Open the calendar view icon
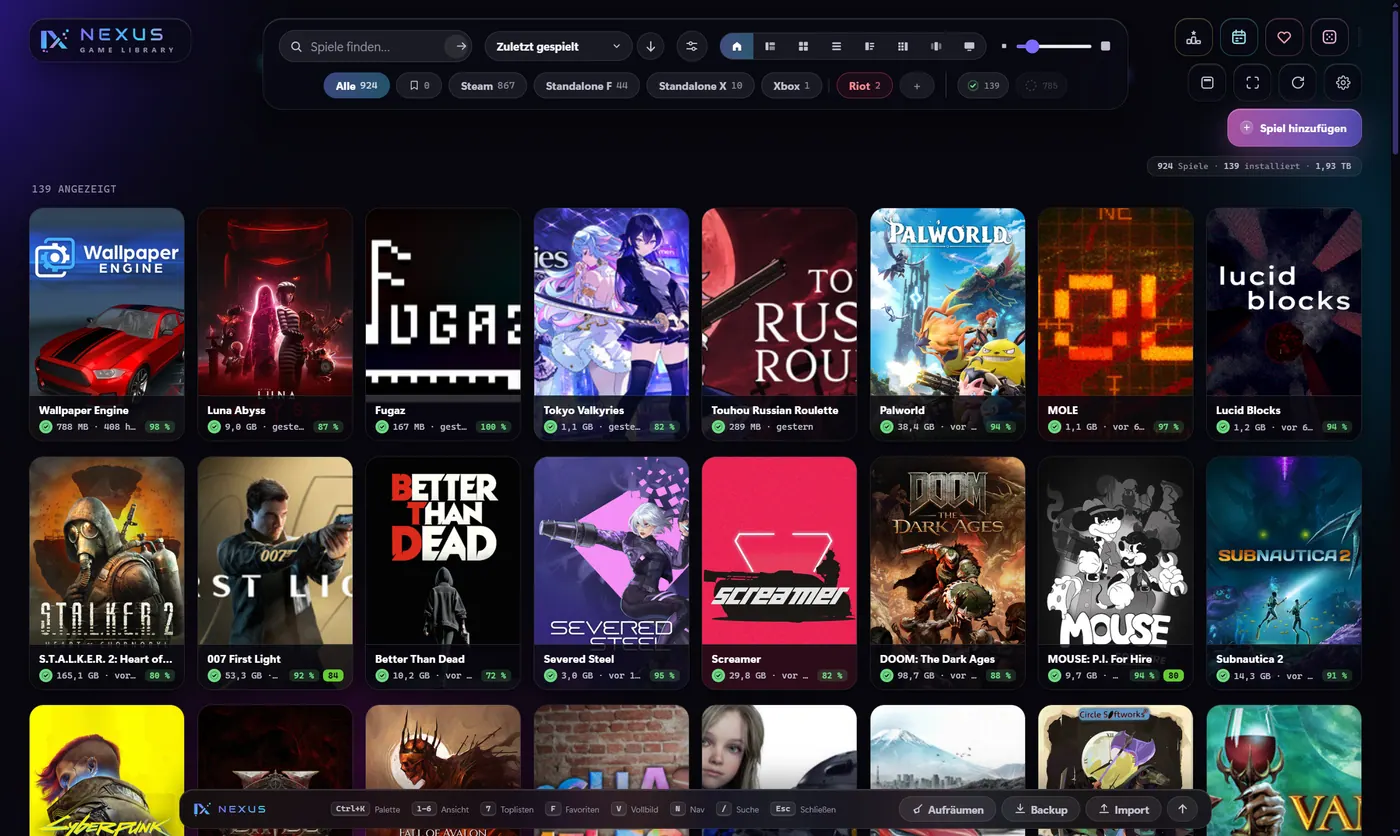 (x=1239, y=38)
